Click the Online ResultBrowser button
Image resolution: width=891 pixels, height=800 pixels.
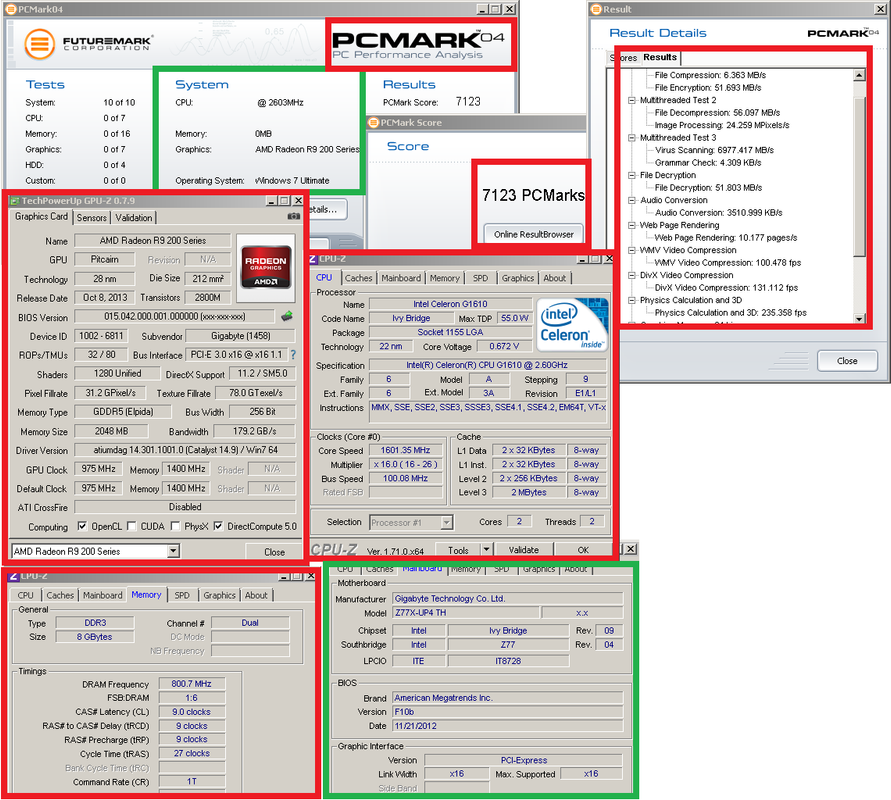click(x=534, y=234)
